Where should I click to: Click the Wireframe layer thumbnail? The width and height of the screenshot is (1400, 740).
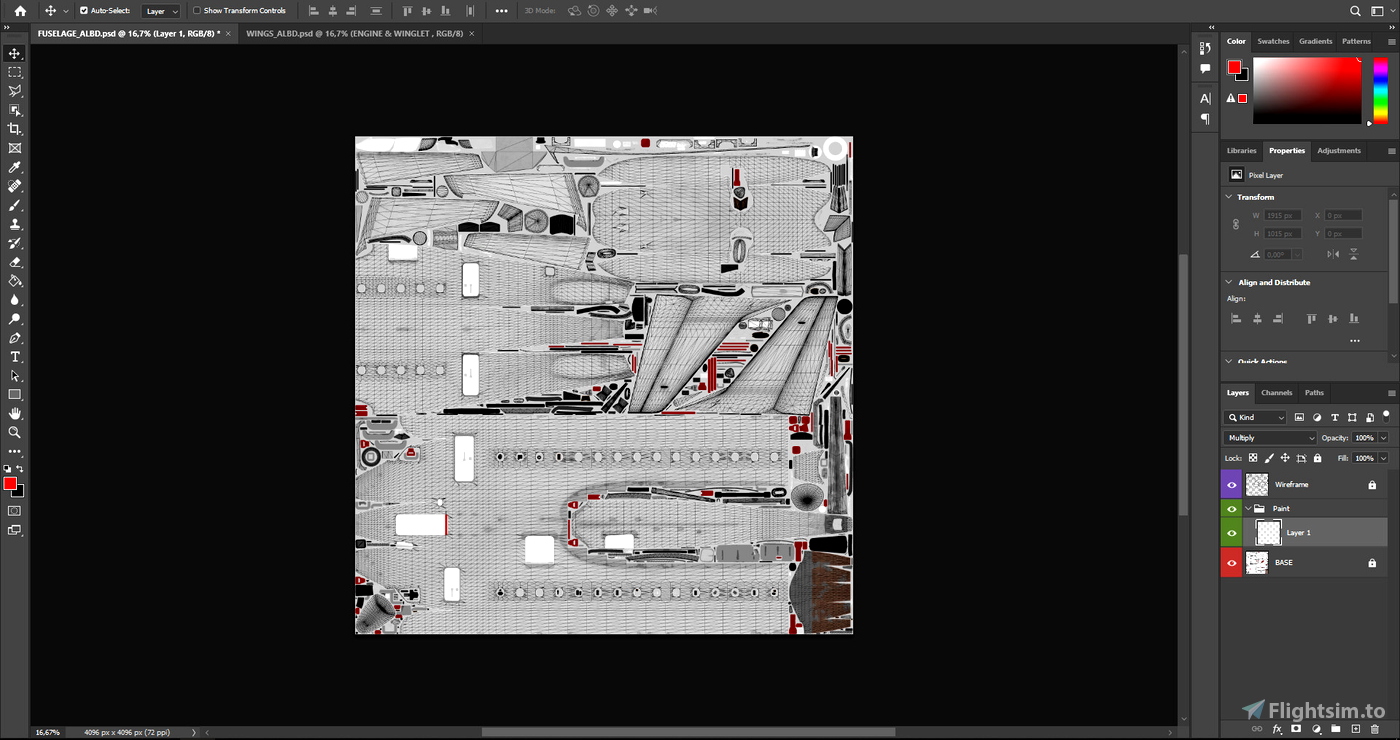pos(1257,485)
